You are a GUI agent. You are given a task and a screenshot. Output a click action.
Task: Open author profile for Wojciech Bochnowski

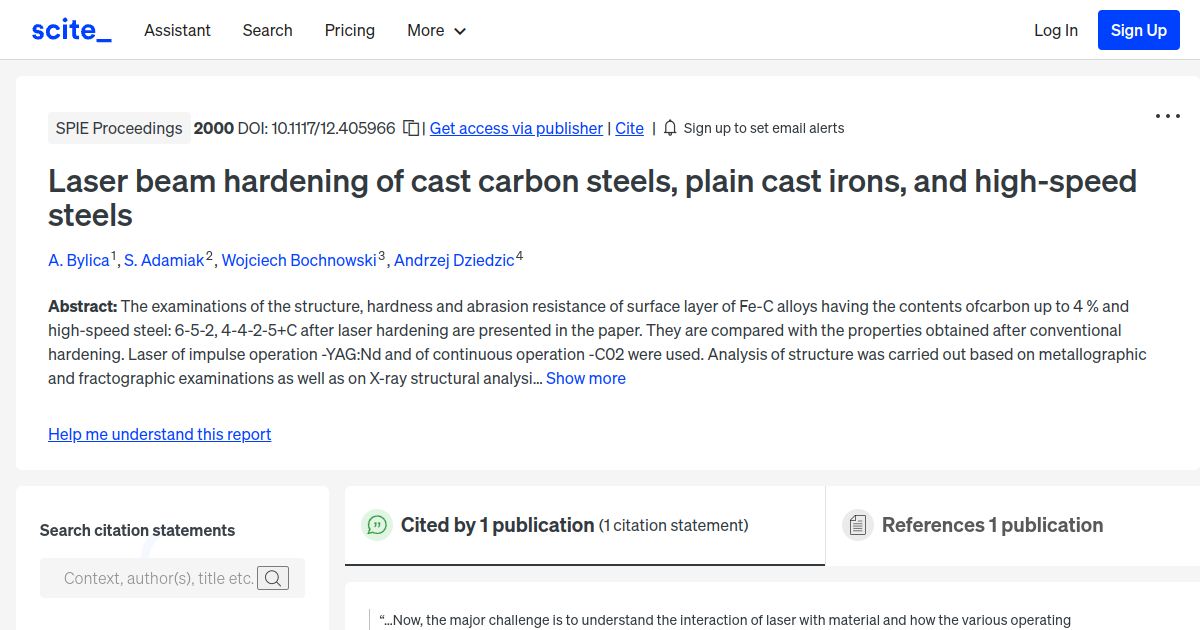tap(299, 260)
